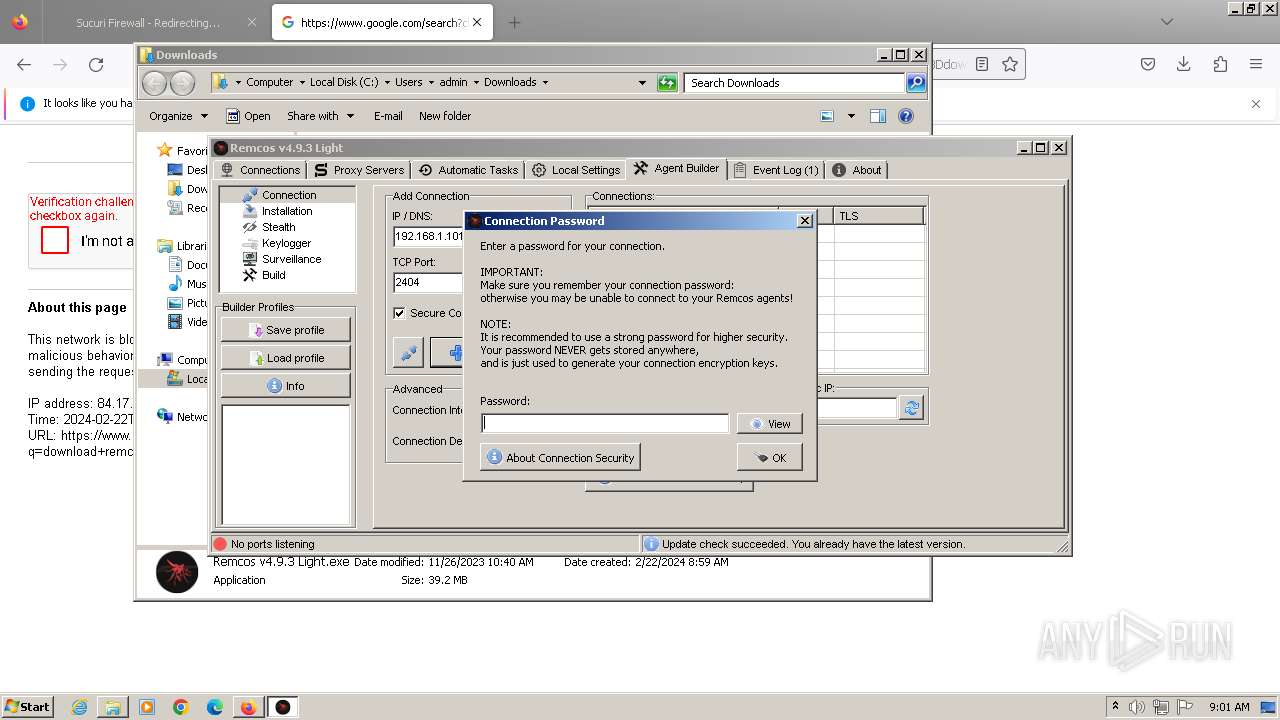Select Surveillance in the builder list
This screenshot has width=1280, height=720.
tap(291, 259)
